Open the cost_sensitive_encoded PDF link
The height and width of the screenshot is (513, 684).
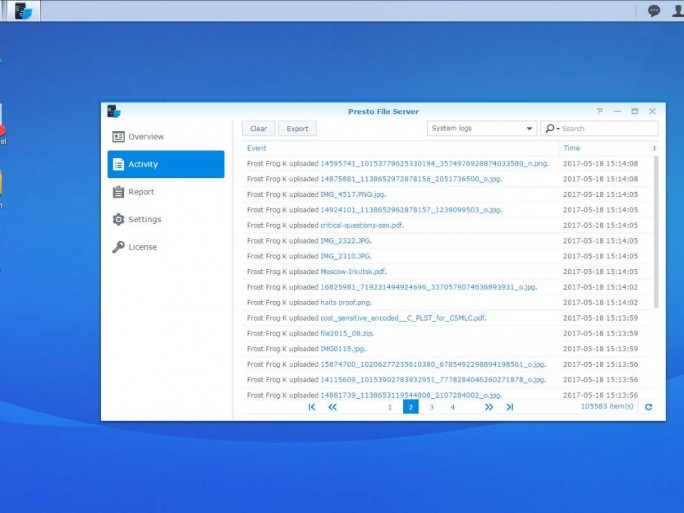click(403, 318)
